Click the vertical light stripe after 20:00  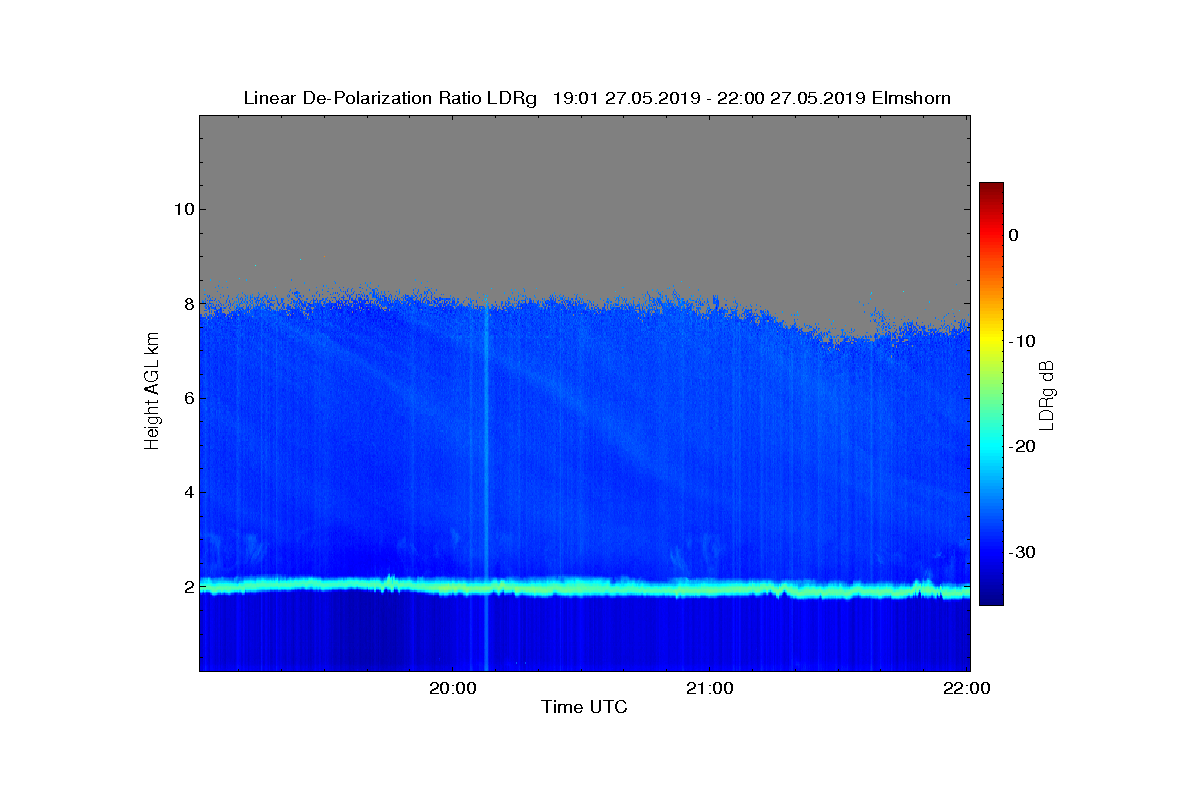click(x=487, y=488)
